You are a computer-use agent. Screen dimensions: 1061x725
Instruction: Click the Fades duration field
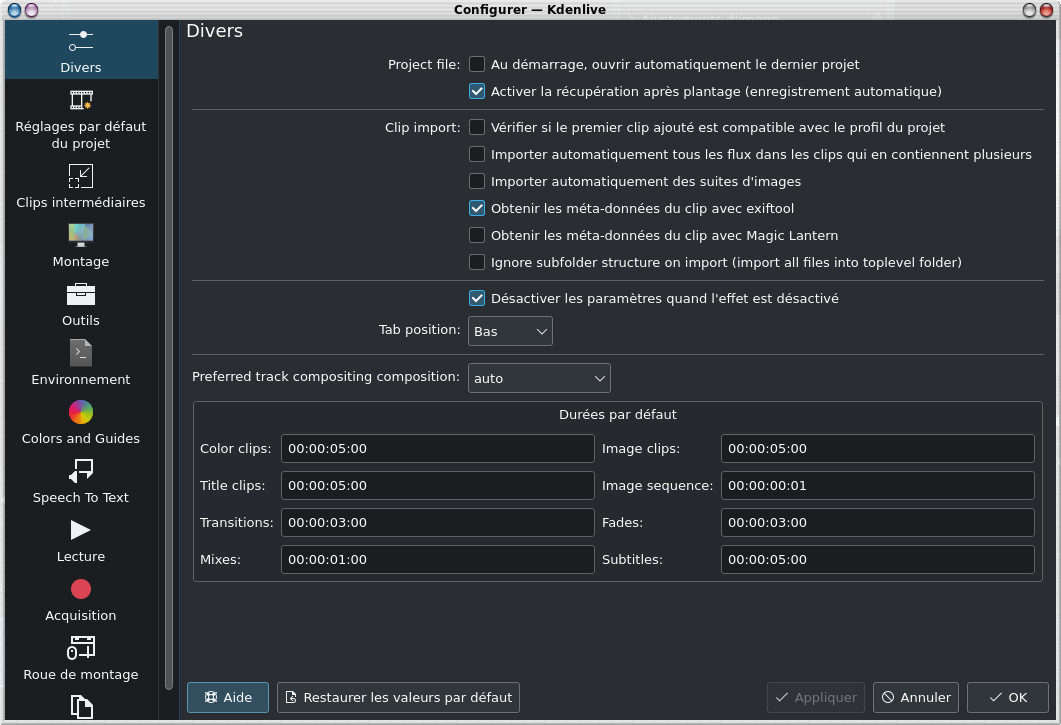click(878, 523)
